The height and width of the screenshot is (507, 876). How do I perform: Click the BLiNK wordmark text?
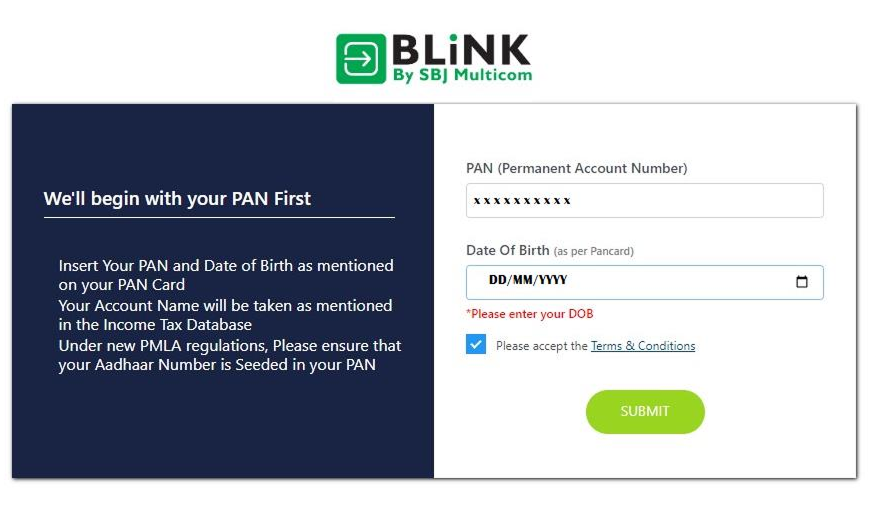coord(461,50)
